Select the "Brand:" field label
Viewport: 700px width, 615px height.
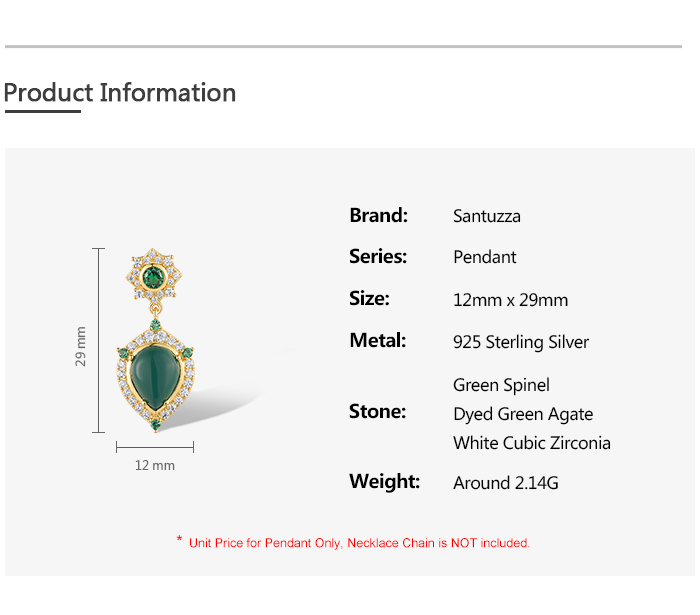click(x=378, y=215)
